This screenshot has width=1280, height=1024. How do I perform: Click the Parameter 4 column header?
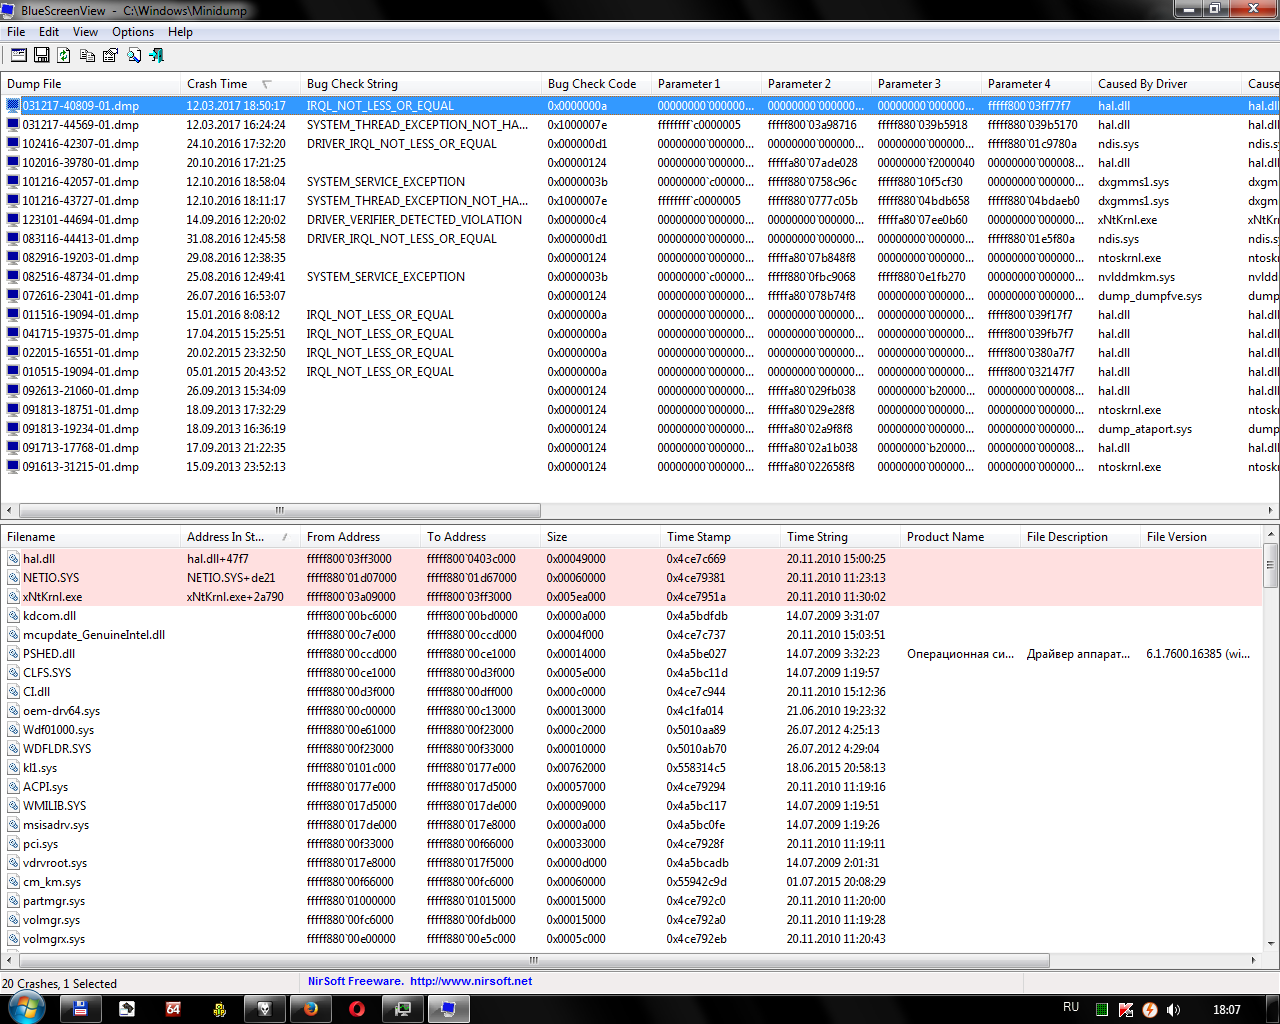[x=1037, y=84]
